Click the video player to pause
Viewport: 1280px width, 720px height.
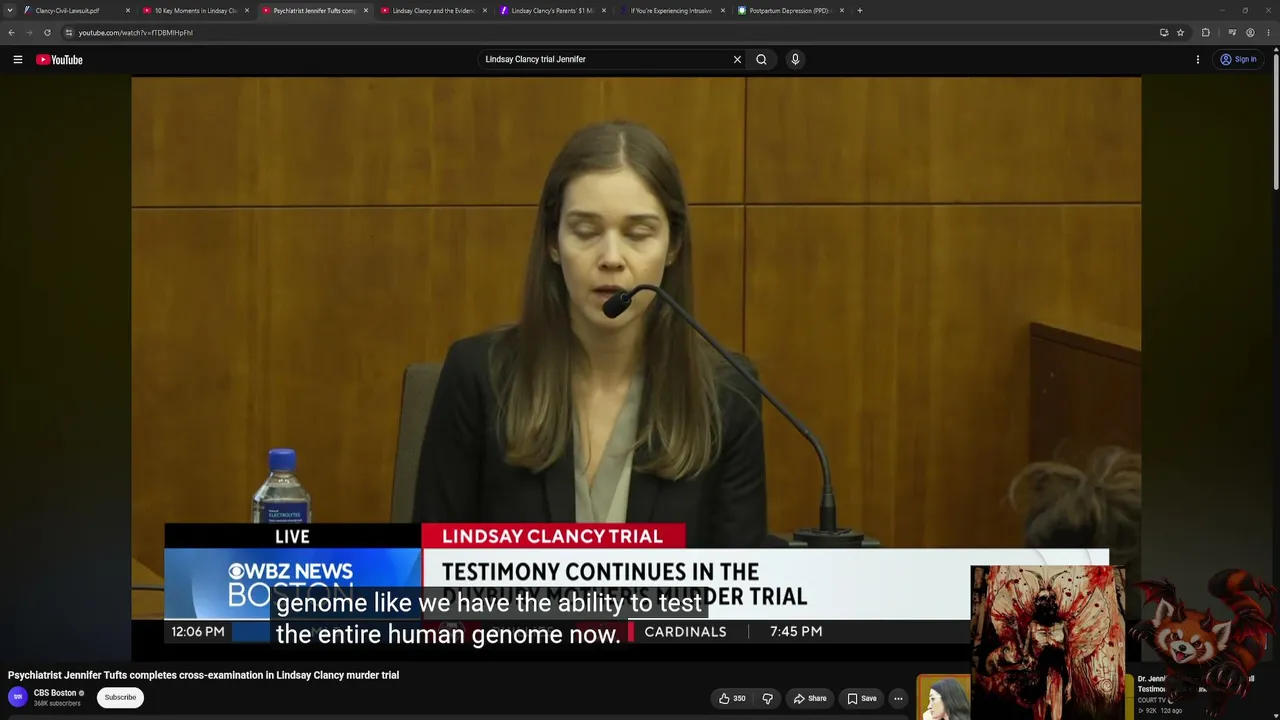coord(636,368)
